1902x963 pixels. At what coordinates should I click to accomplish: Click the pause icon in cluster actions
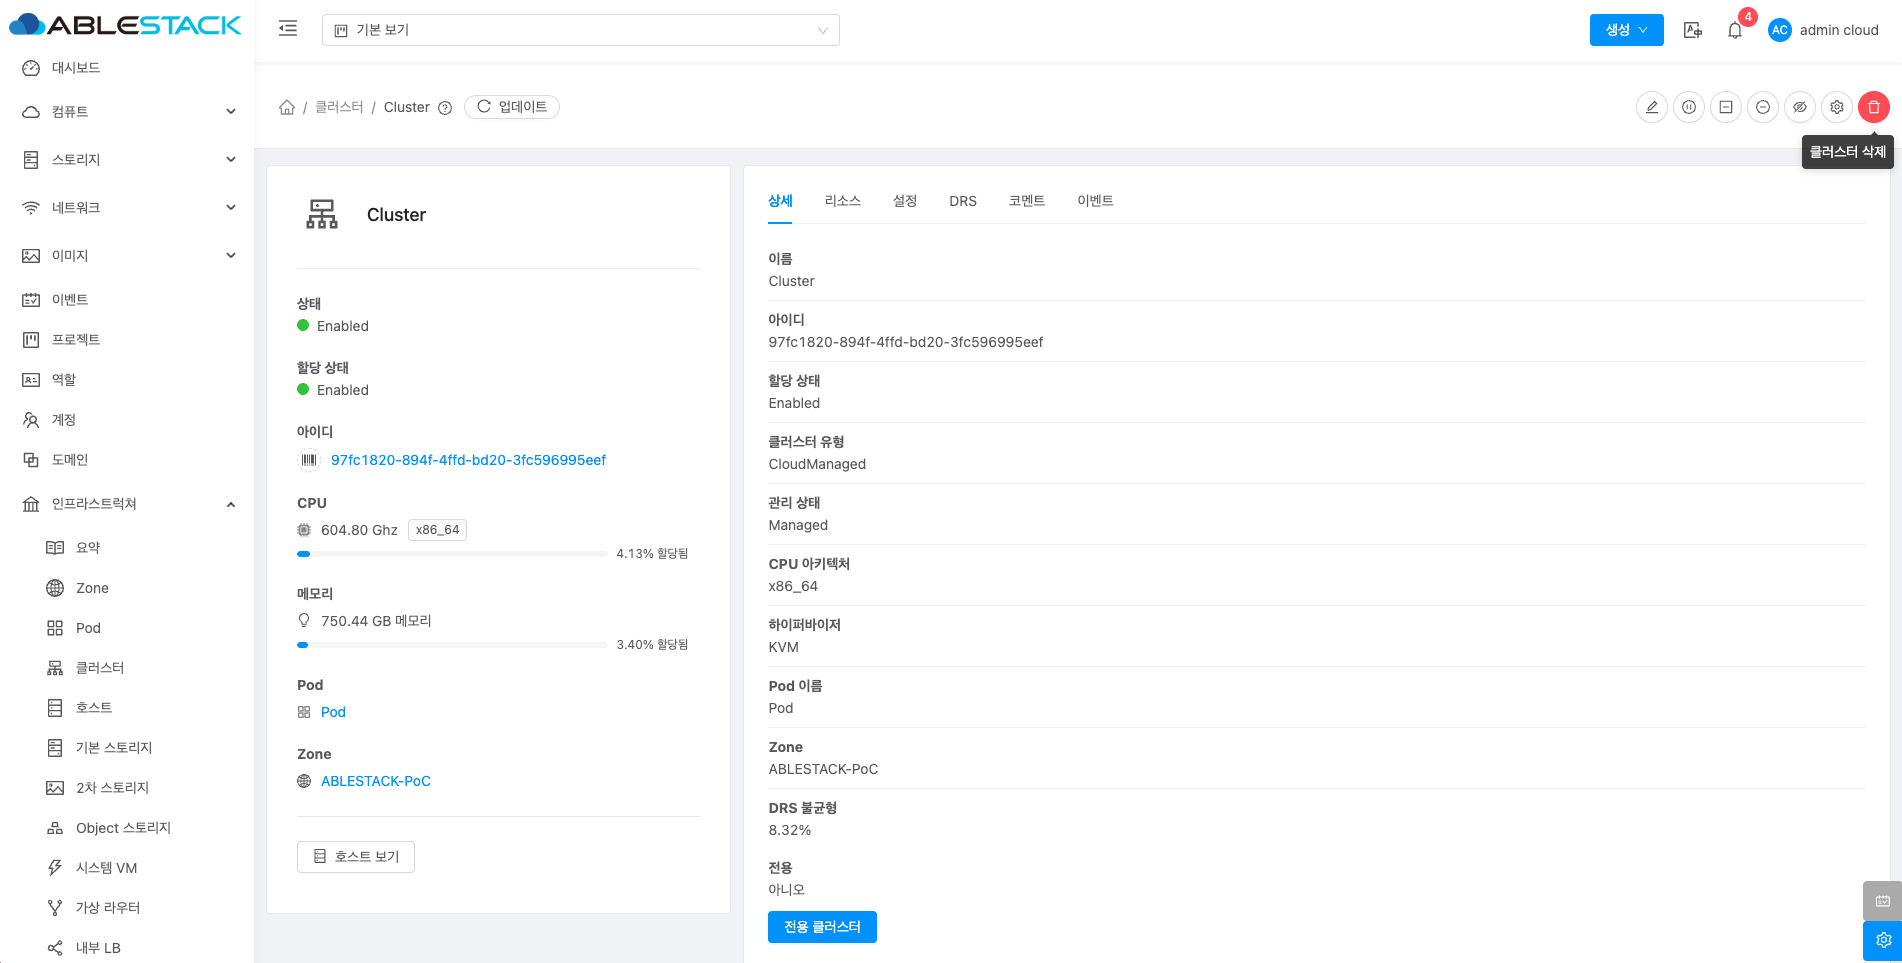(x=1689, y=107)
